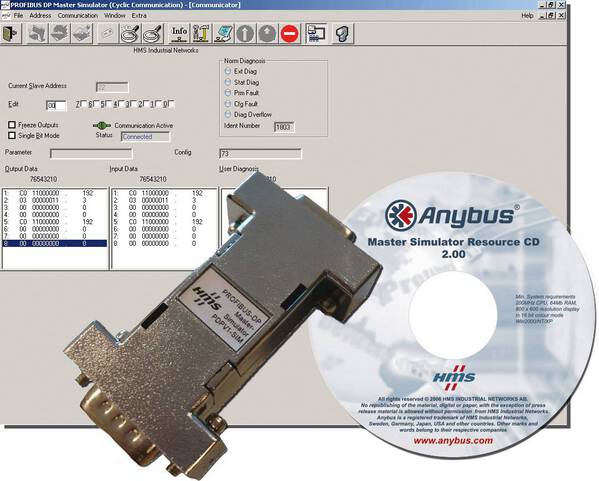Toggle bit 3 checkbox

pos(134,104)
